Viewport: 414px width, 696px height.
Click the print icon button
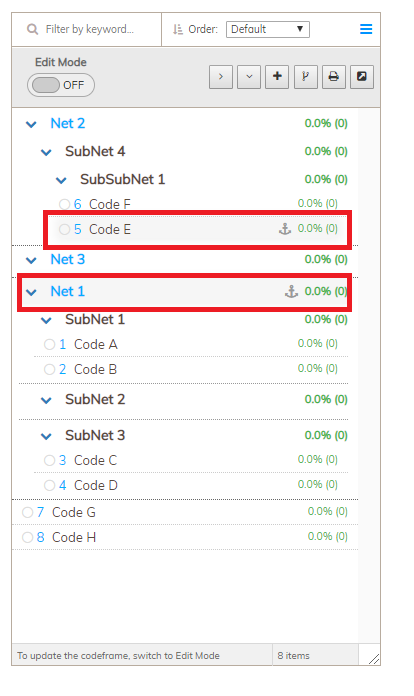tap(334, 77)
